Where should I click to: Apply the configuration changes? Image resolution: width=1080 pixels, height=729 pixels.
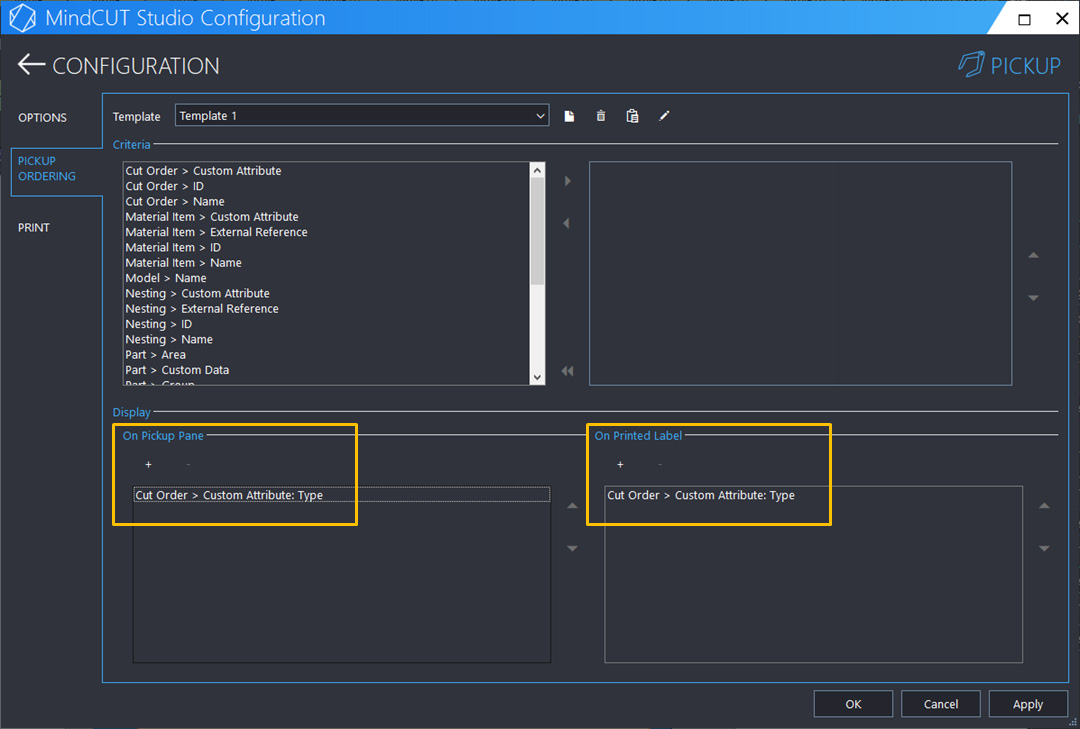(x=1028, y=704)
